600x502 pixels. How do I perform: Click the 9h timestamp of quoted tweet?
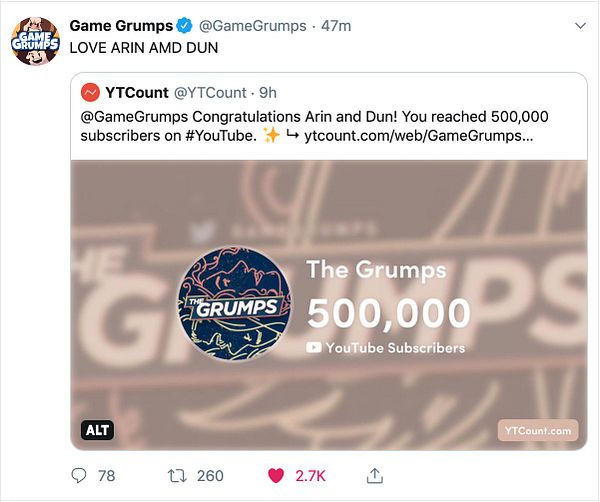pyautogui.click(x=268, y=93)
